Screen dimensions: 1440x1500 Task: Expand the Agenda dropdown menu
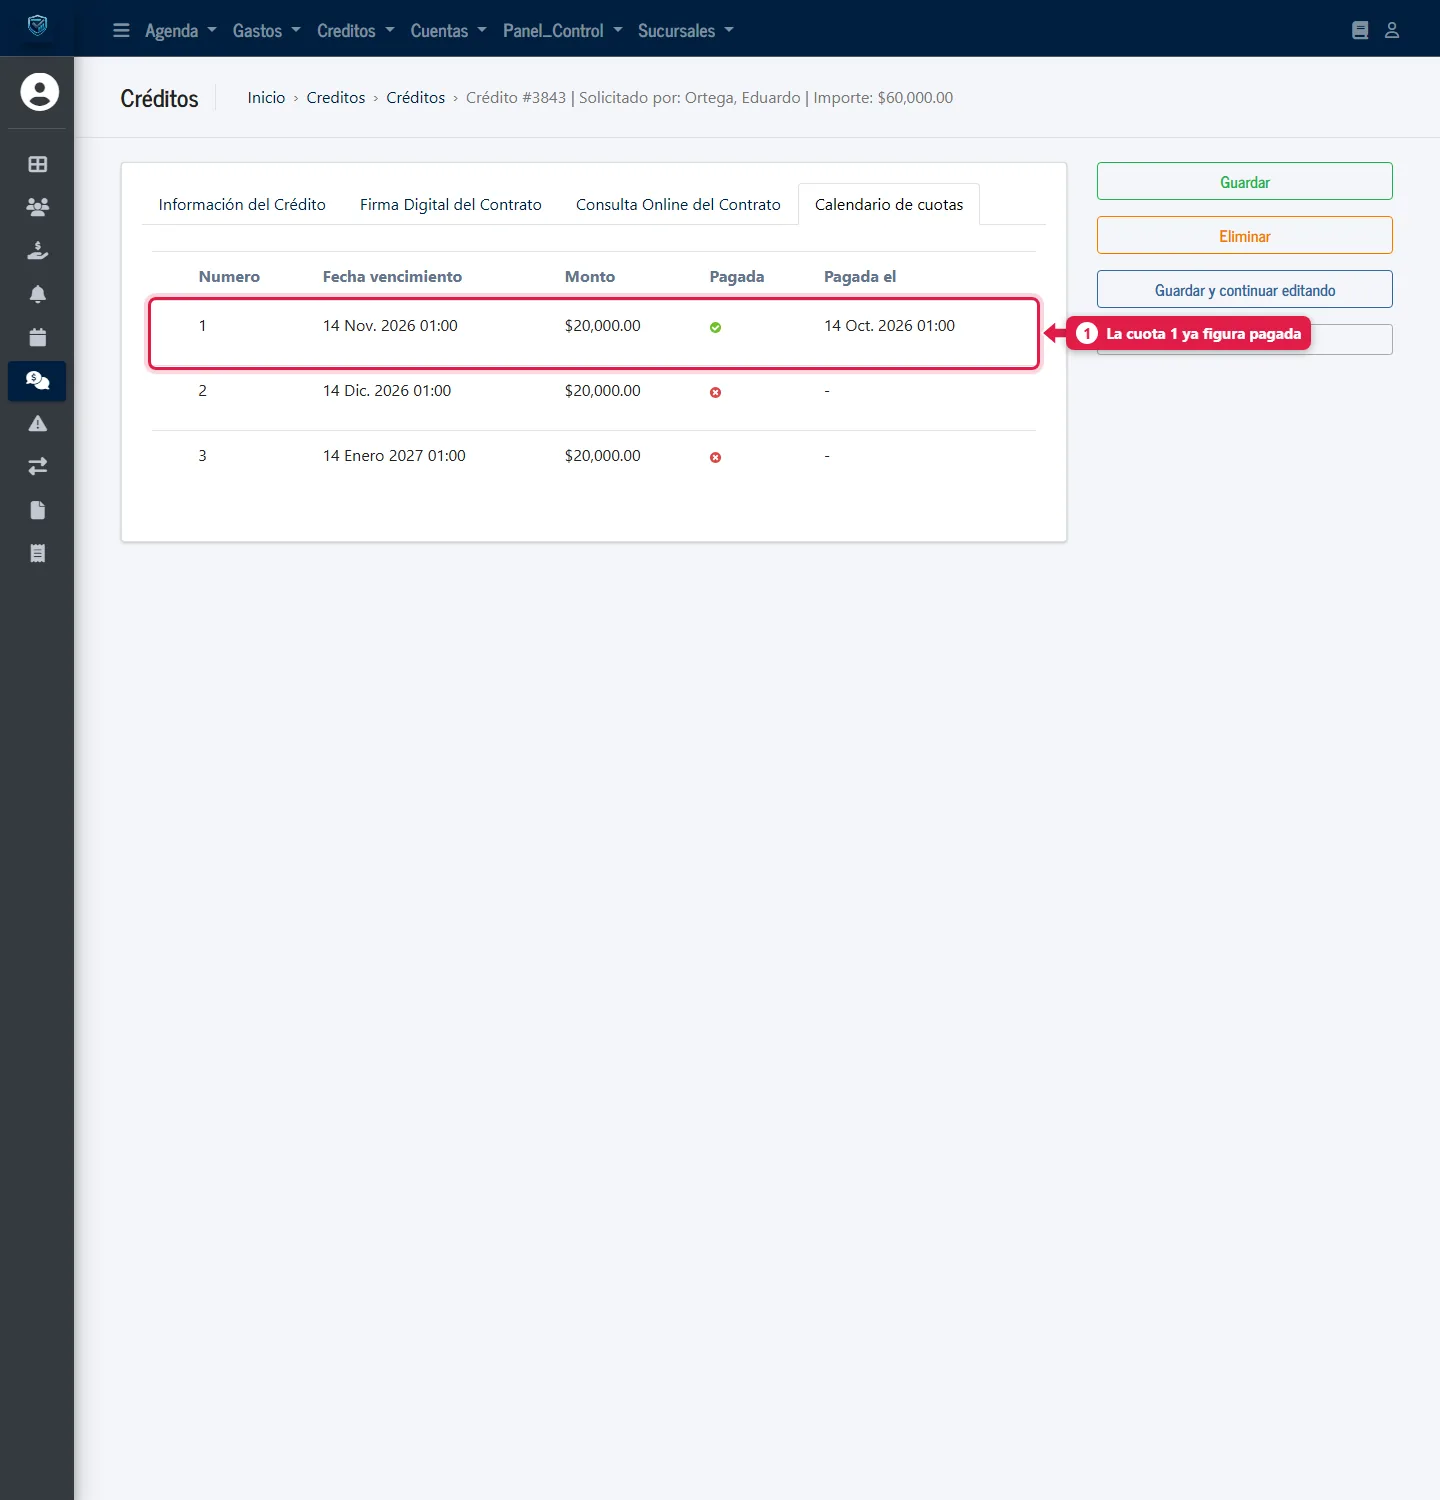pyautogui.click(x=181, y=30)
